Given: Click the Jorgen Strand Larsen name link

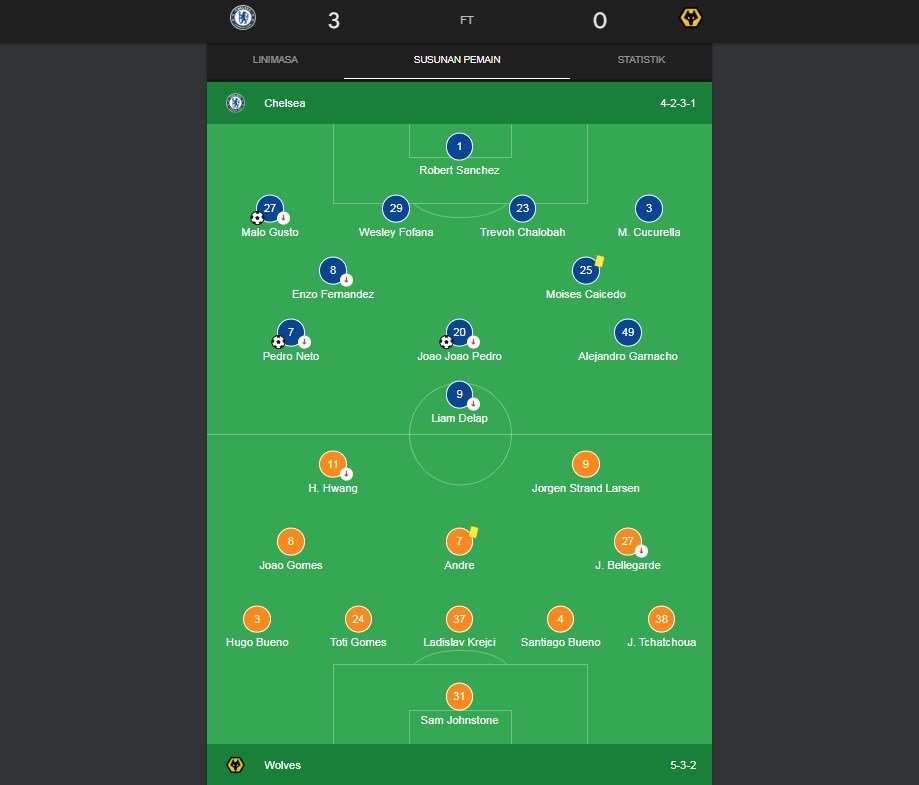Looking at the screenshot, I should (x=586, y=488).
